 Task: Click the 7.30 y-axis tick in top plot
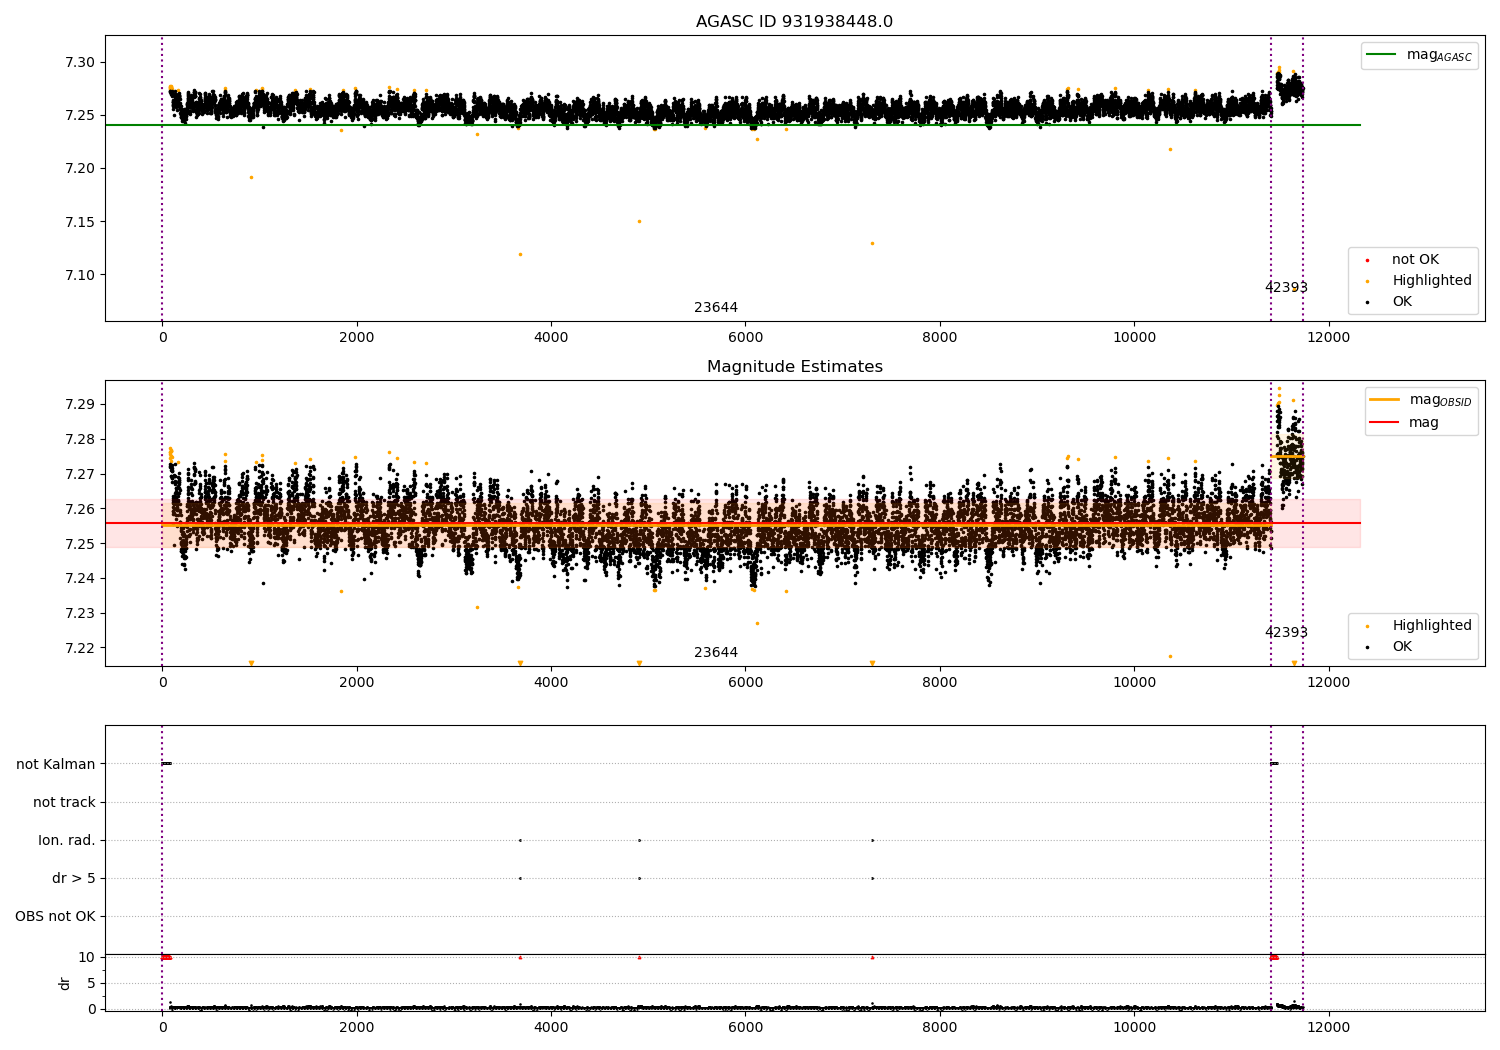(80, 62)
